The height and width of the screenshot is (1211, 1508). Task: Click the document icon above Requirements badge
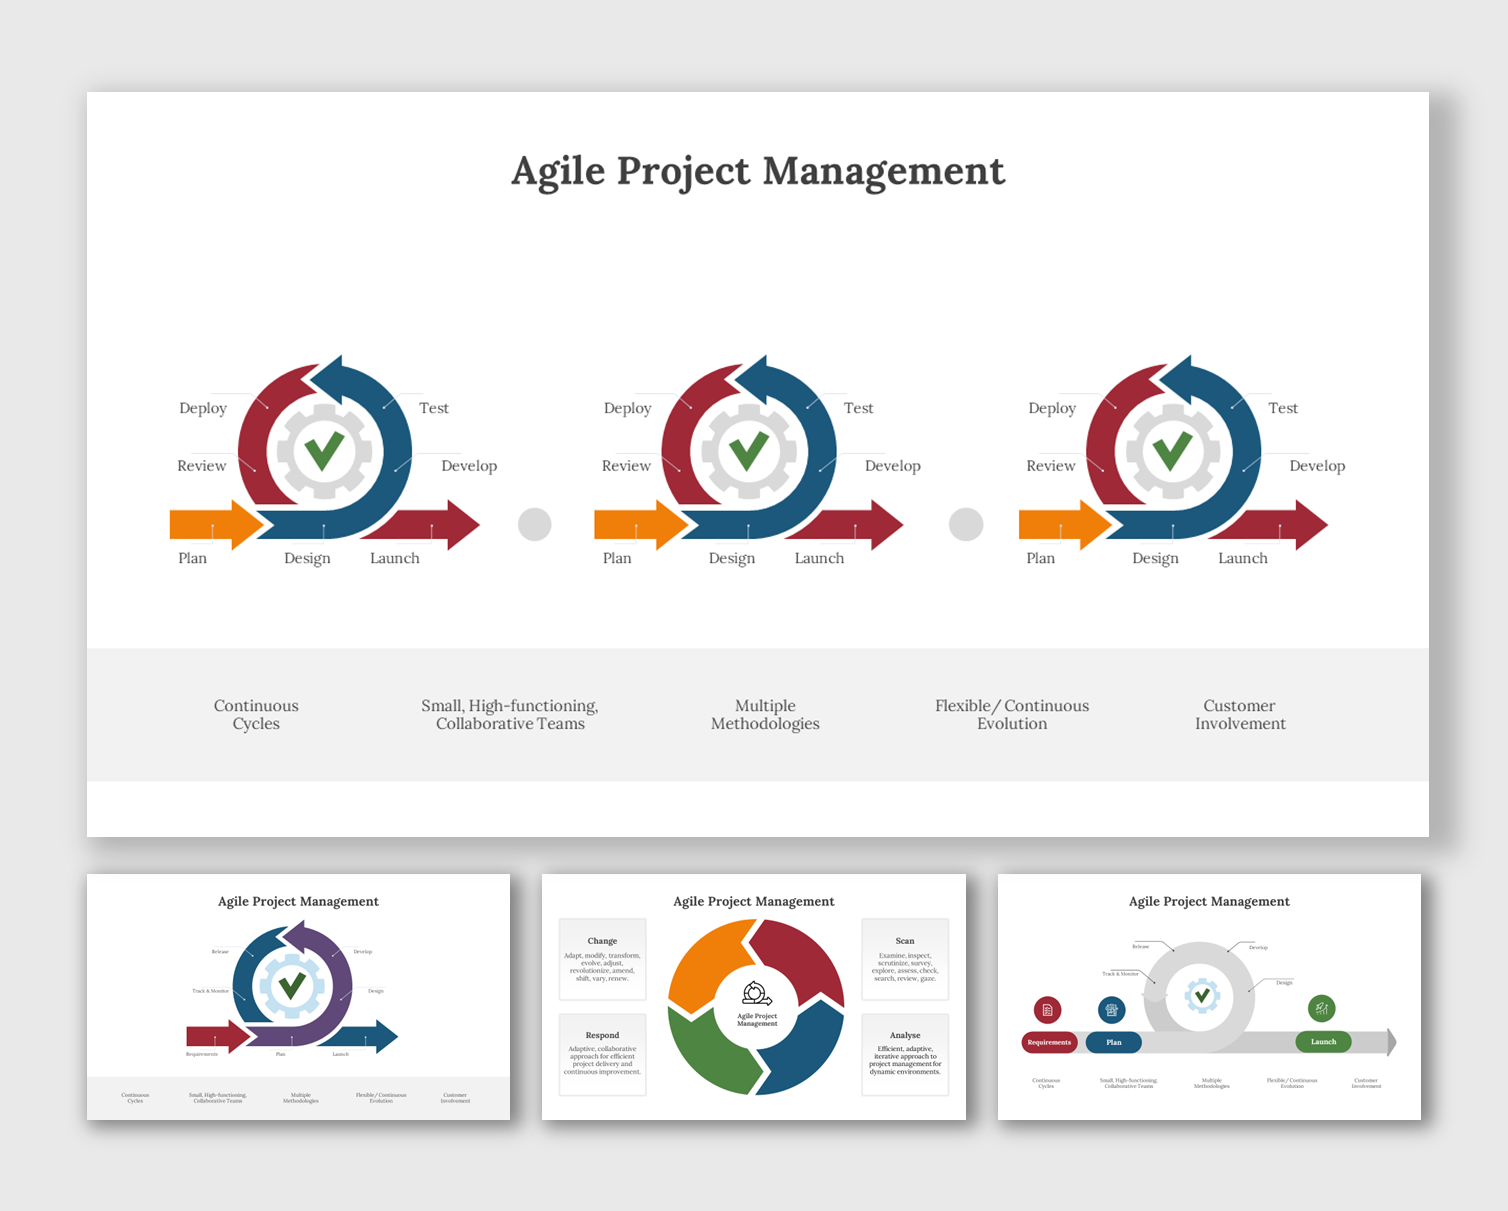click(x=1048, y=1010)
